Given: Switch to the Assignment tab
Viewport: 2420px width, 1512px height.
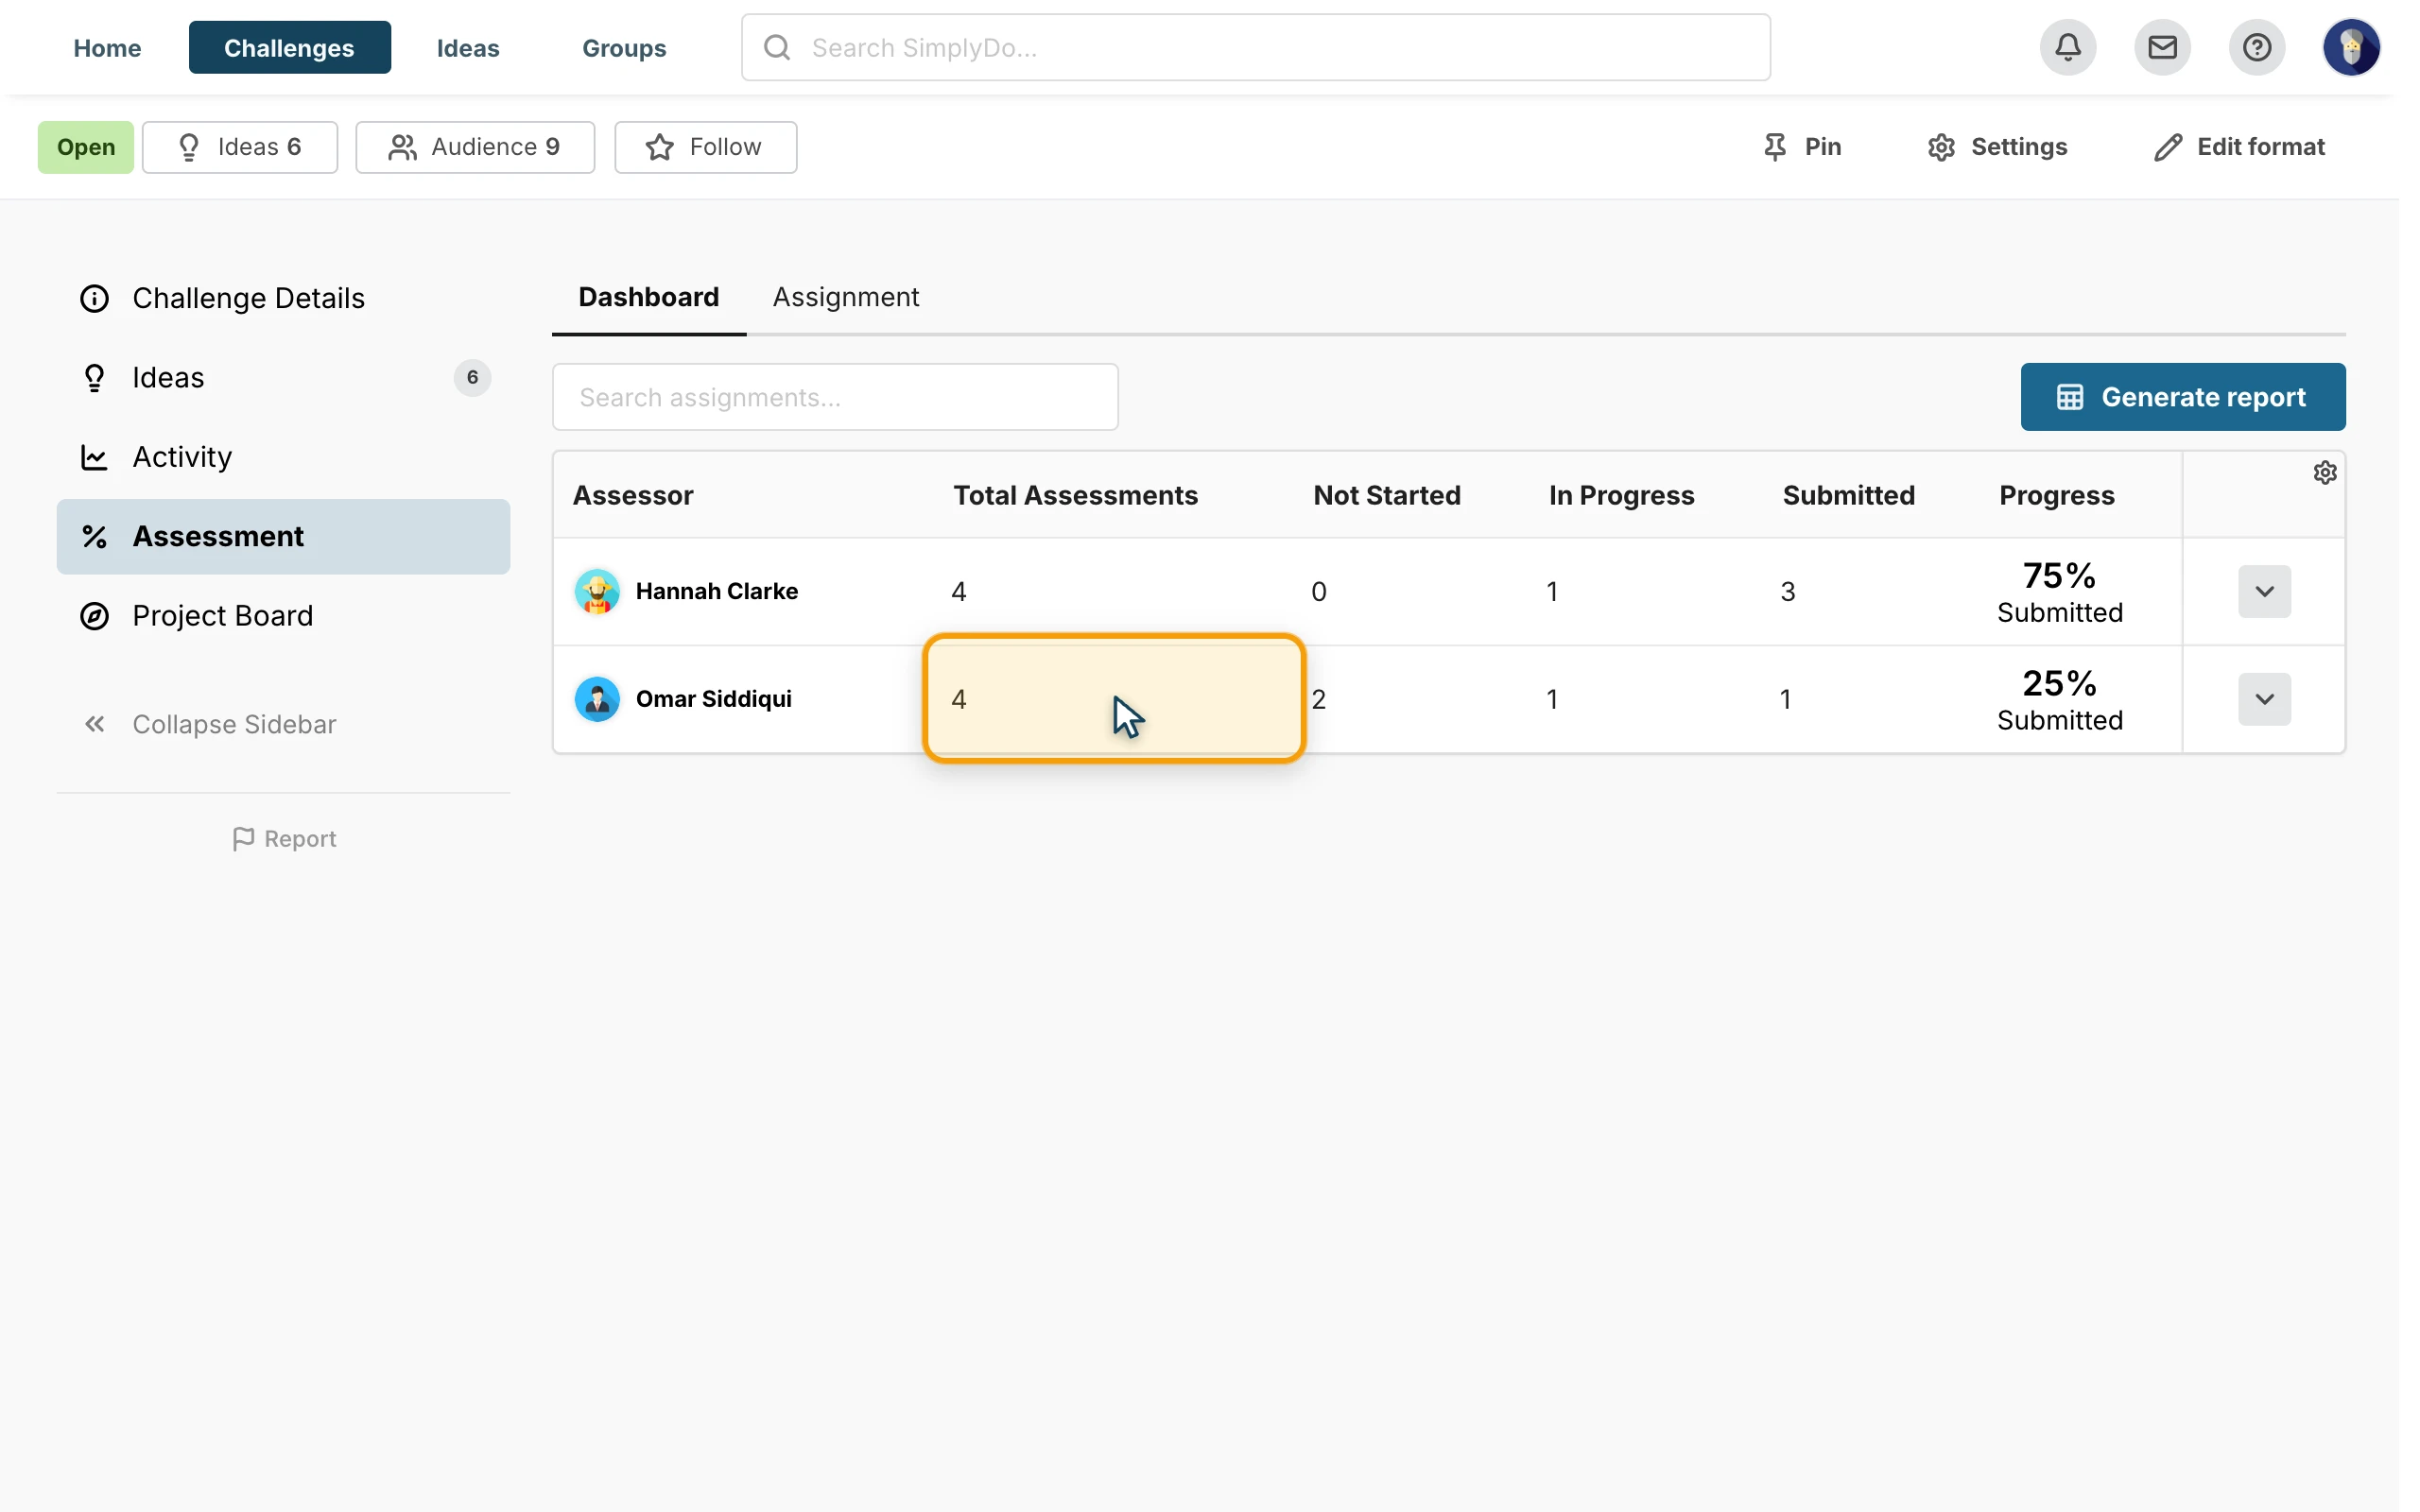Looking at the screenshot, I should (x=846, y=297).
